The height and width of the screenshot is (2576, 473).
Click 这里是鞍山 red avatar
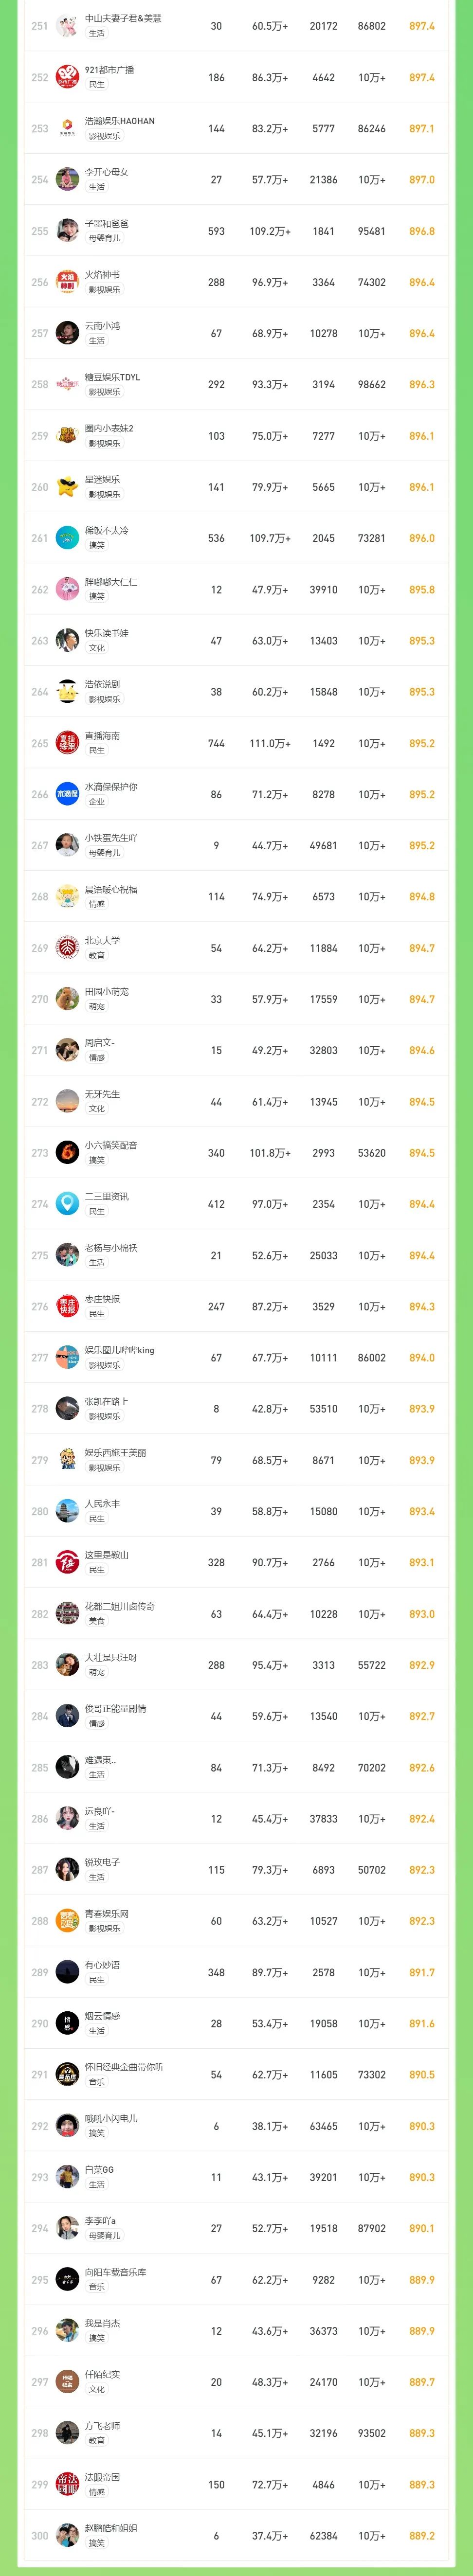tap(67, 1562)
